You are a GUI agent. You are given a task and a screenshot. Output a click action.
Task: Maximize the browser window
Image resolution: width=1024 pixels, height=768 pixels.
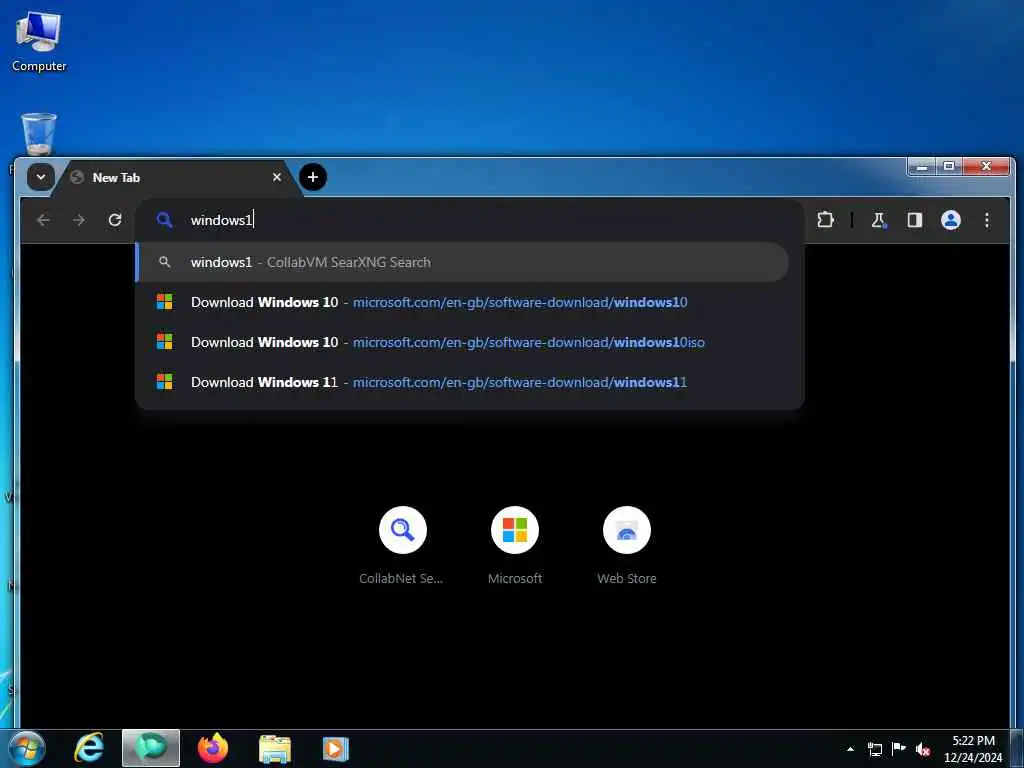[949, 167]
